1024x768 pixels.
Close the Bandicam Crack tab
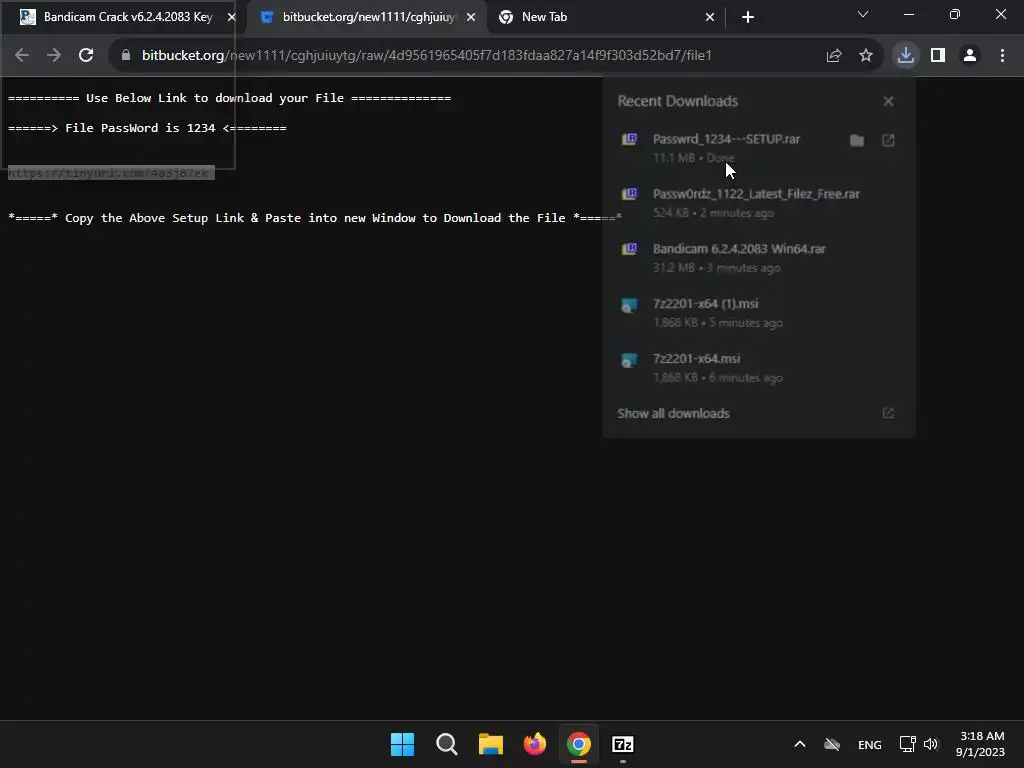click(x=232, y=17)
